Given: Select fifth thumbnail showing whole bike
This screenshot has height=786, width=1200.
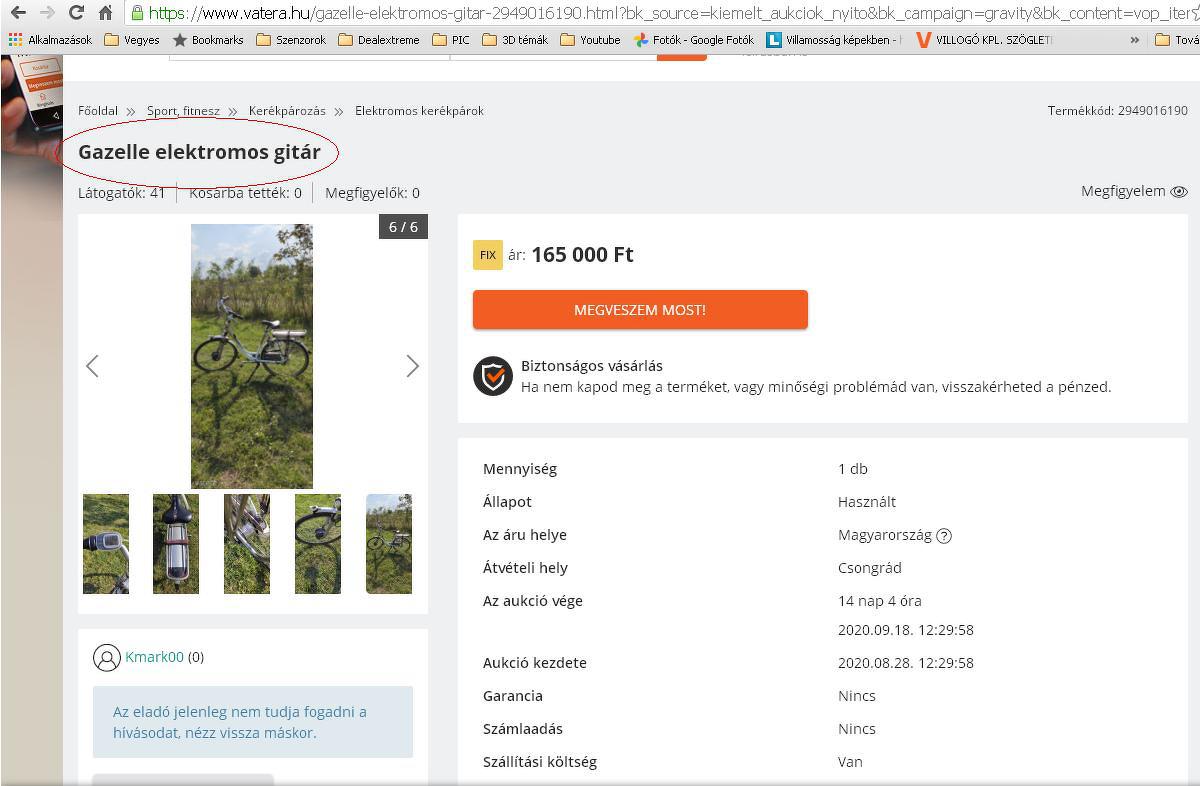Looking at the screenshot, I should click(389, 544).
